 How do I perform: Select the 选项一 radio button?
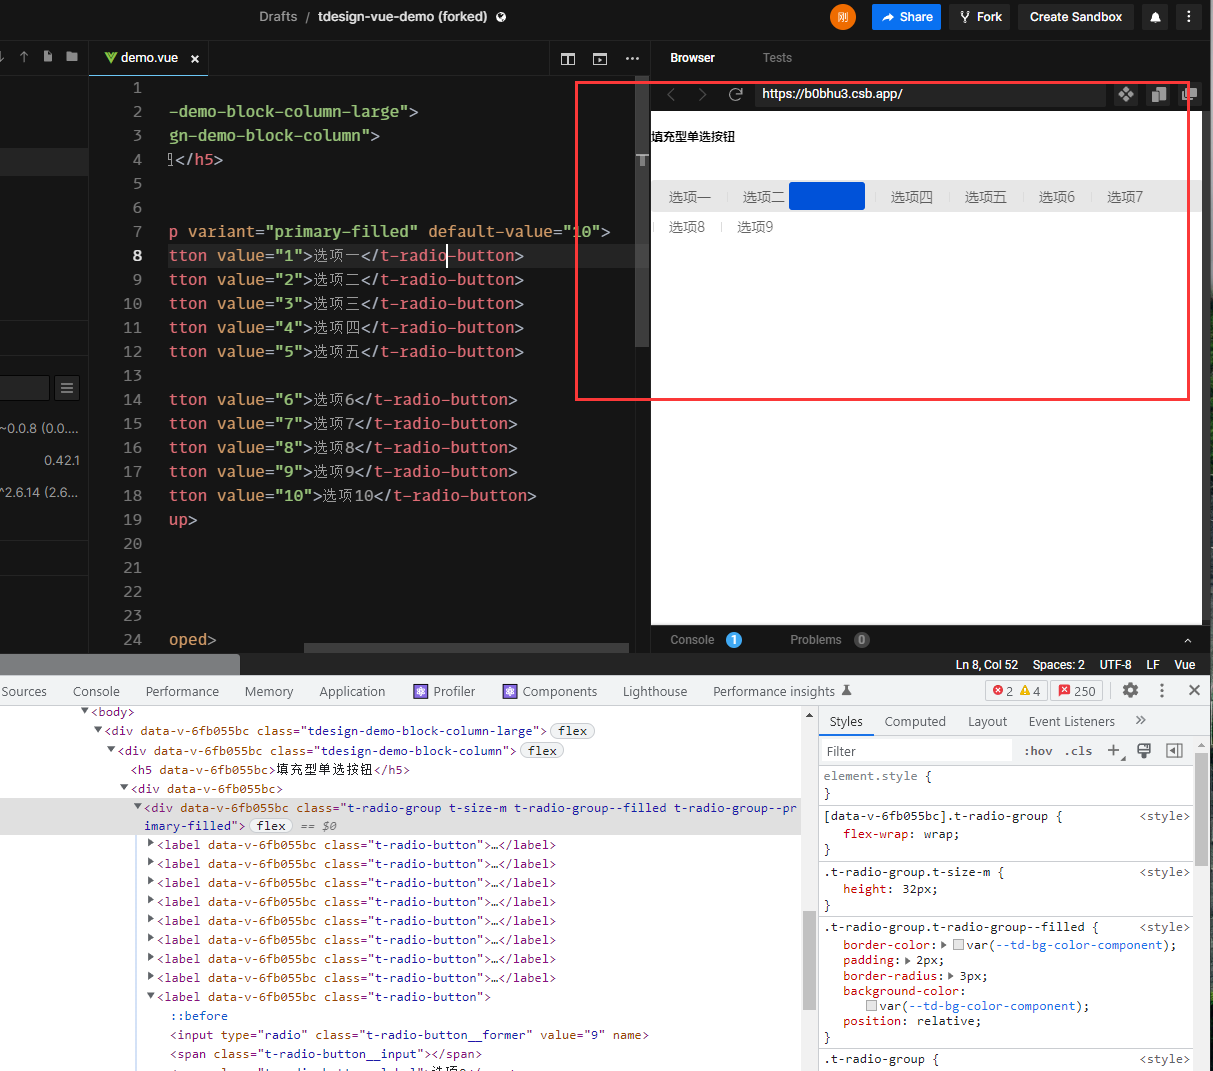689,196
